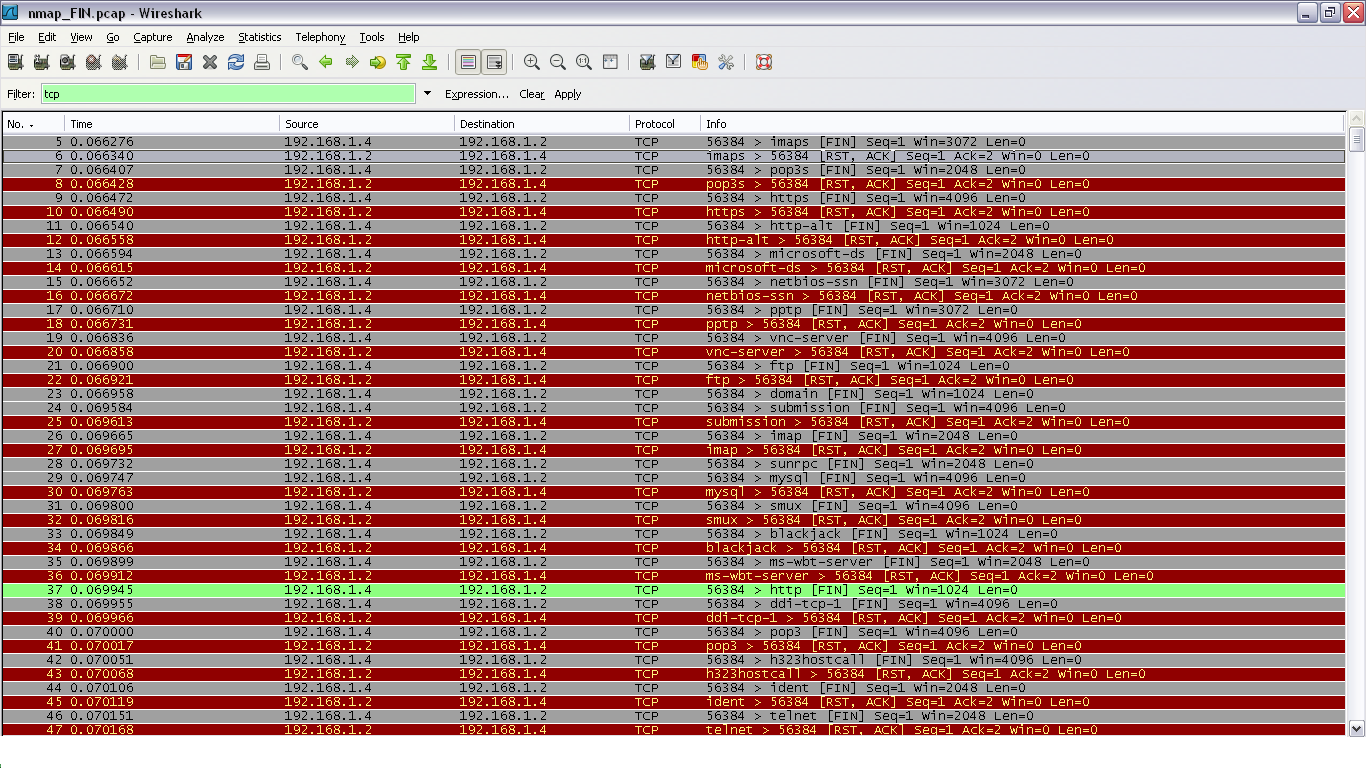The height and width of the screenshot is (768, 1366).
Task: Restart the live capture icon
Action: tap(119, 62)
